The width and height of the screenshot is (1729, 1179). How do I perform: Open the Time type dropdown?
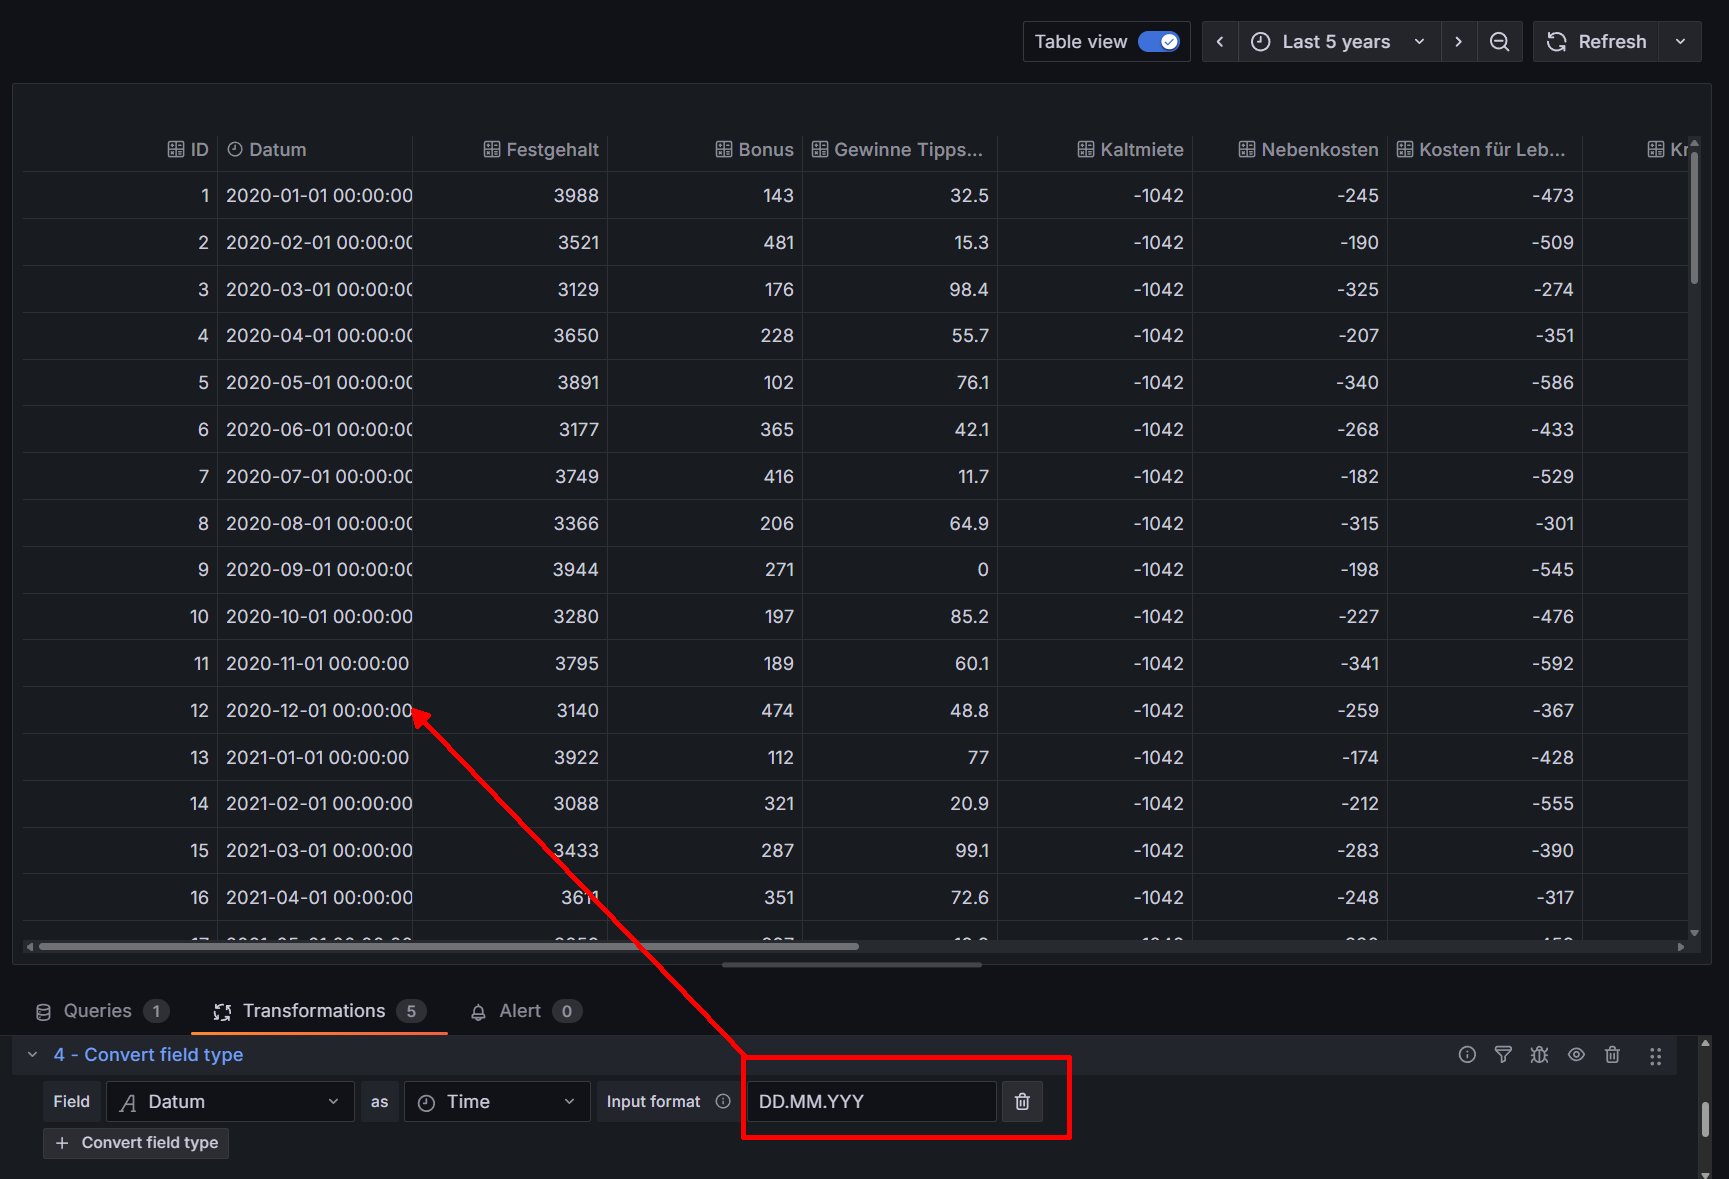click(496, 1101)
